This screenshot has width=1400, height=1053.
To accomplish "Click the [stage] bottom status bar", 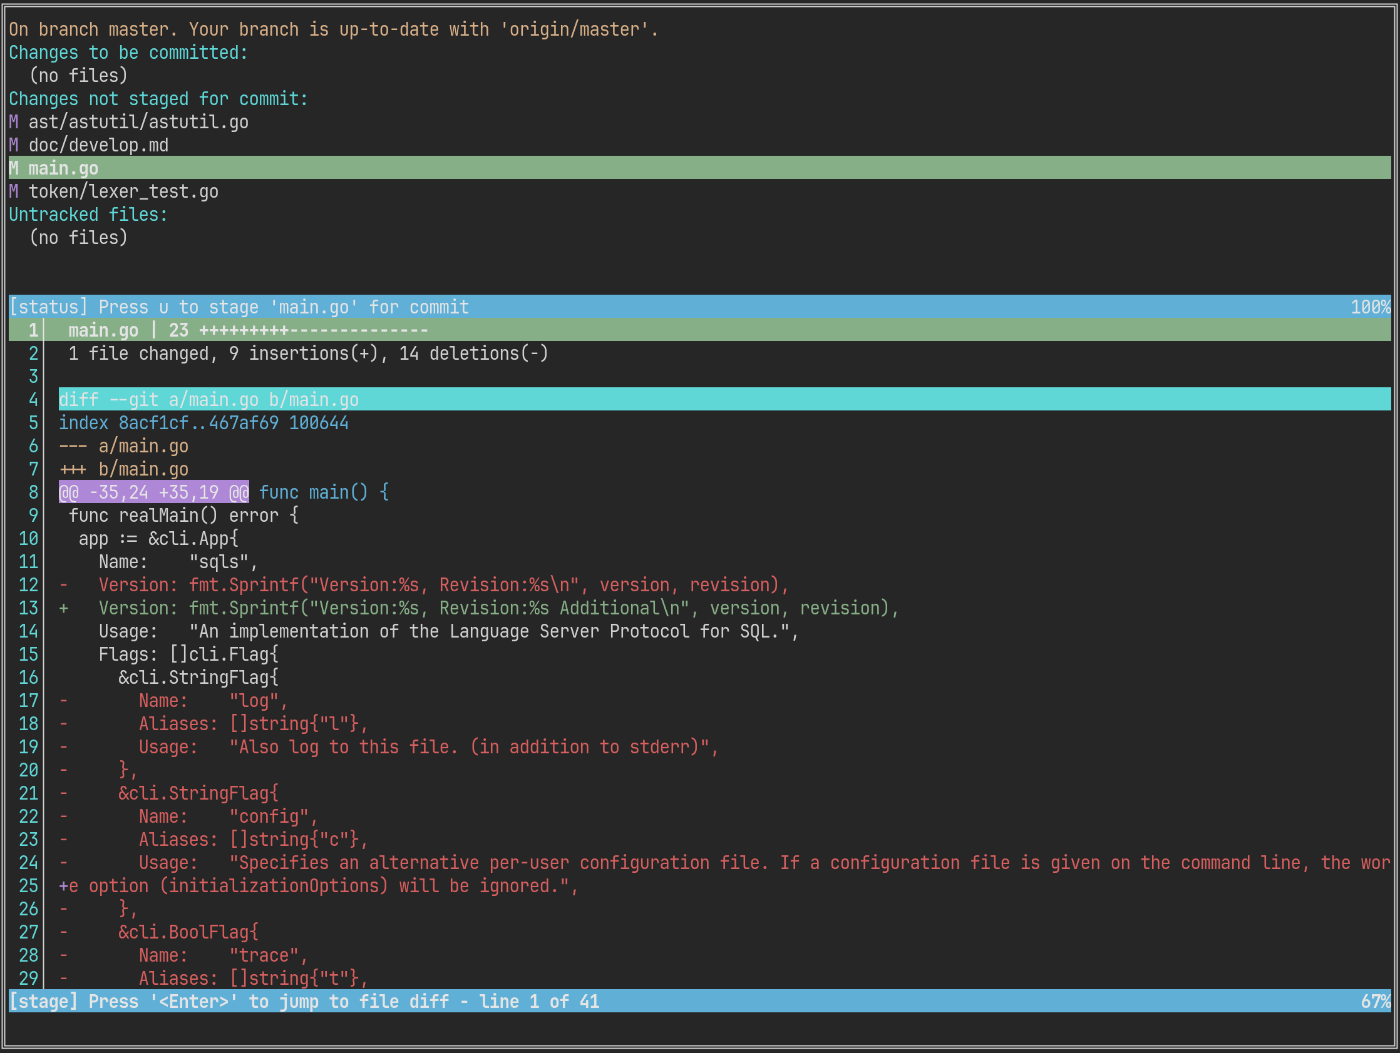I will coord(699,1001).
